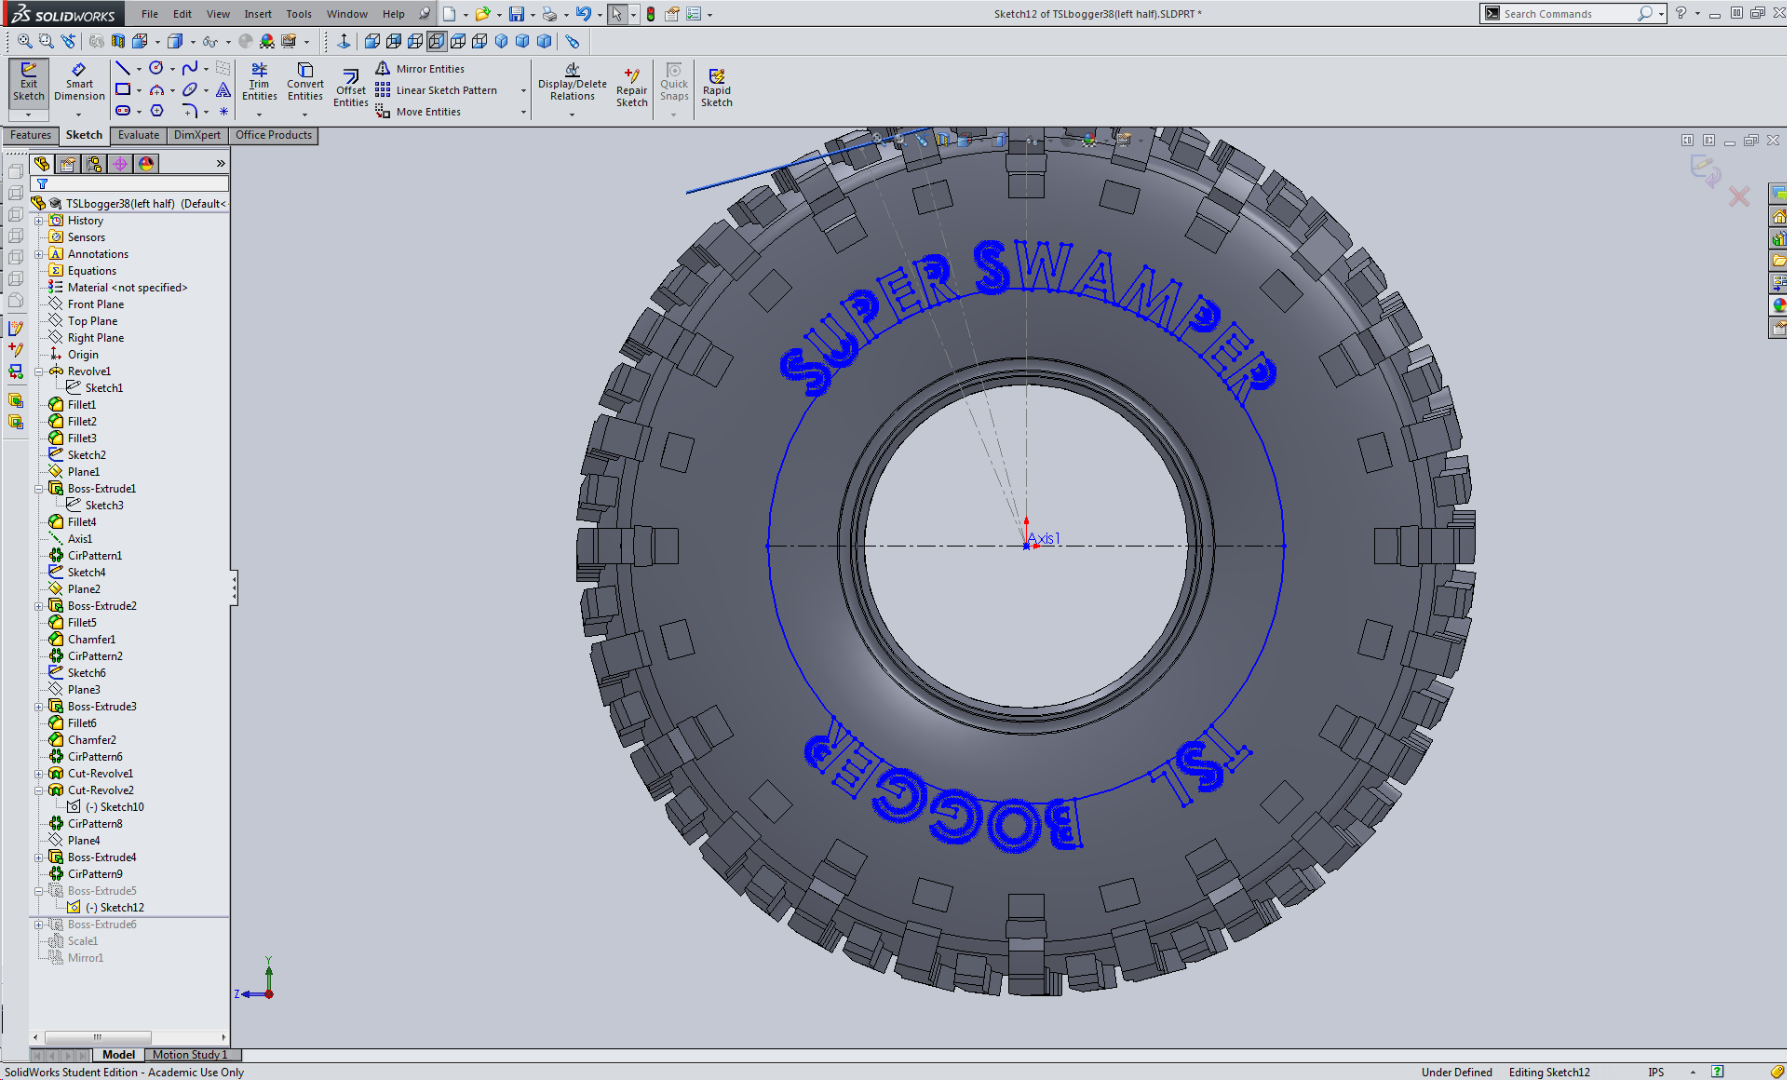Toggle the display style in the view toolbar
The width and height of the screenshot is (1787, 1080).
pos(177,41)
